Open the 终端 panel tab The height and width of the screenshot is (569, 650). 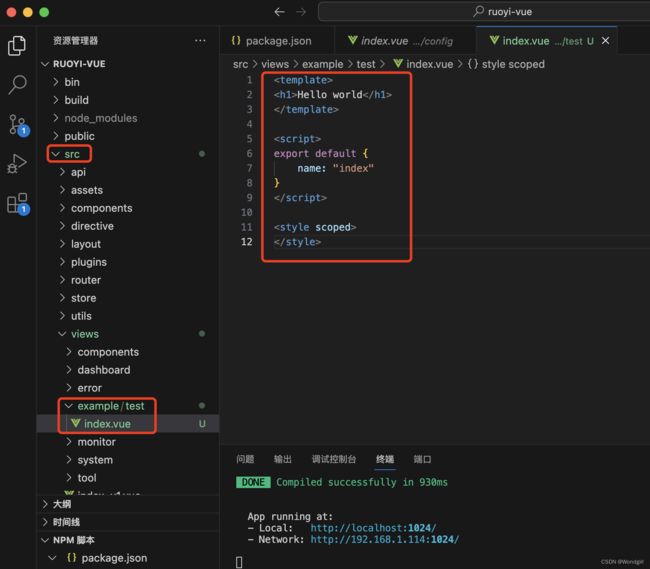[x=385, y=459]
